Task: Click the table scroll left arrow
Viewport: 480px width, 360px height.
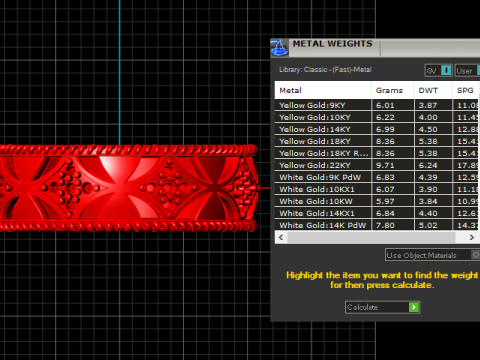Action: click(281, 237)
